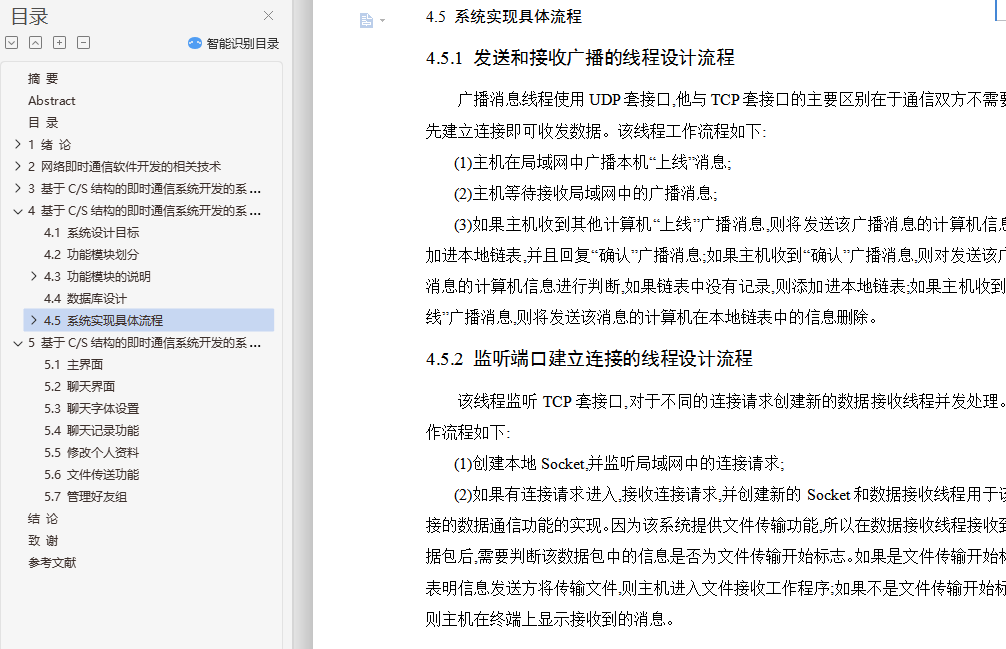Screen dimensions: 1006x649
Task: Expand section 4.5 系统实现具体流程
Action: pyautogui.click(x=34, y=320)
